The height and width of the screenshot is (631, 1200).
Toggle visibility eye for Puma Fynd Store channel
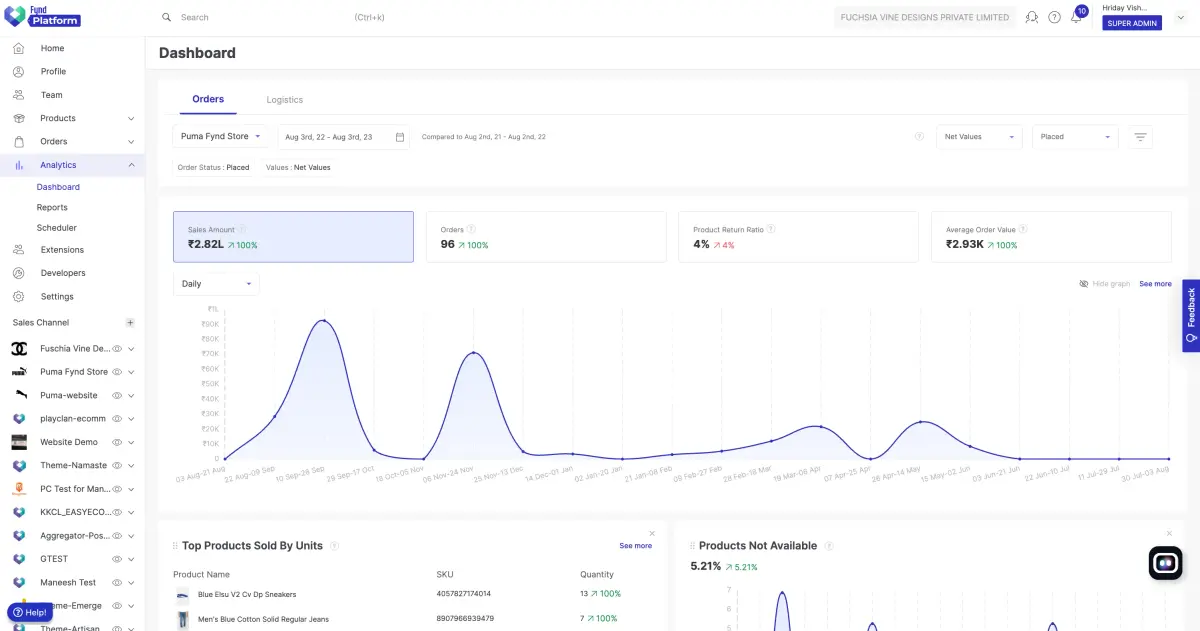click(117, 372)
